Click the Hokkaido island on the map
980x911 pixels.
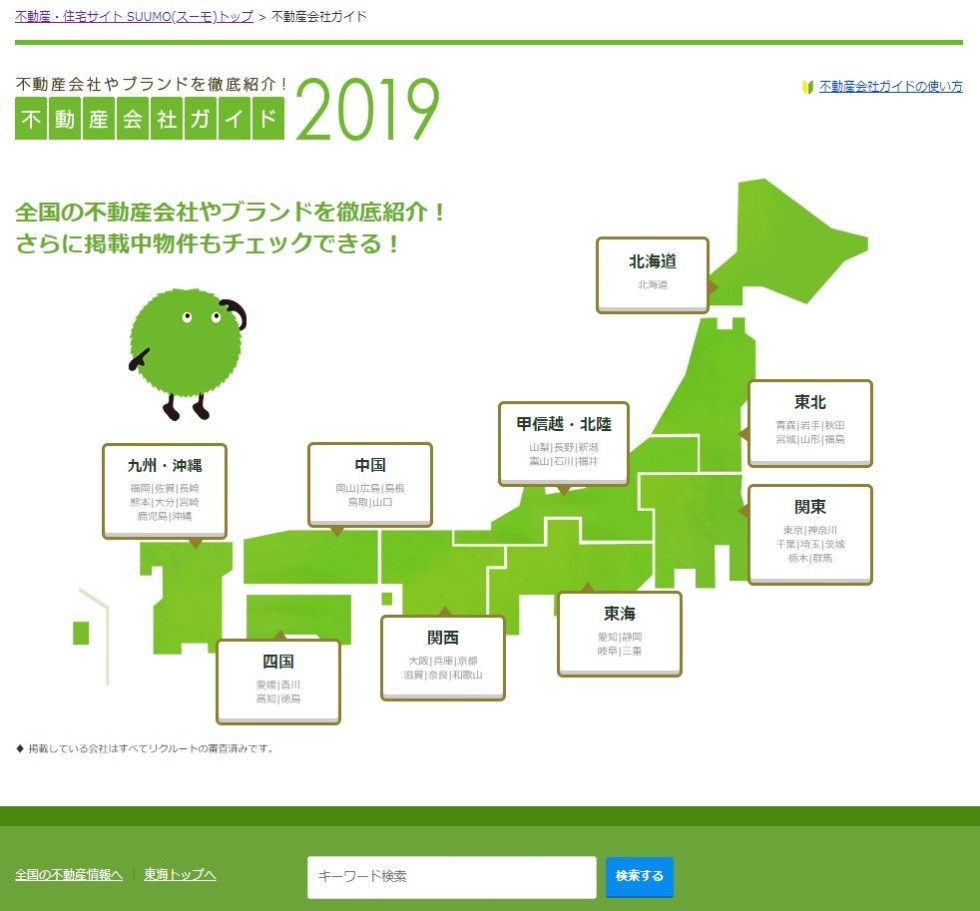click(x=788, y=241)
